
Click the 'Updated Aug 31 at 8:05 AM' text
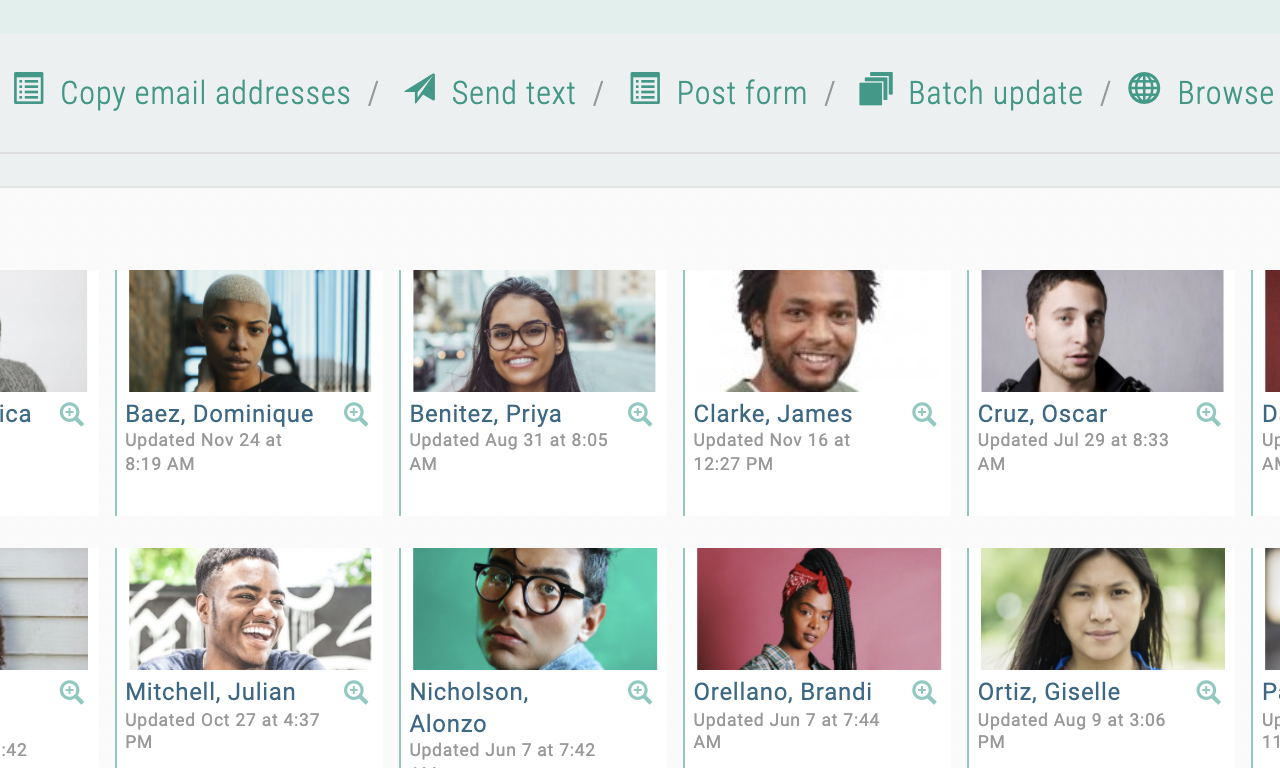pos(509,452)
